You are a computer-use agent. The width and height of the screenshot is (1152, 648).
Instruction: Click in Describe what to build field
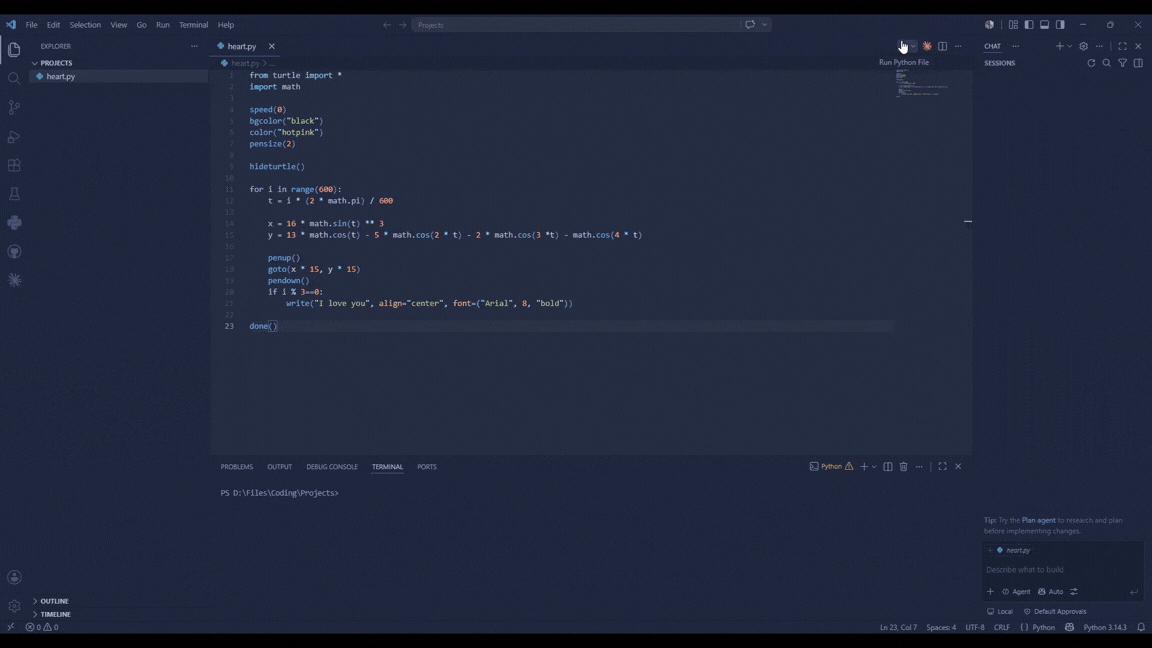click(1062, 569)
